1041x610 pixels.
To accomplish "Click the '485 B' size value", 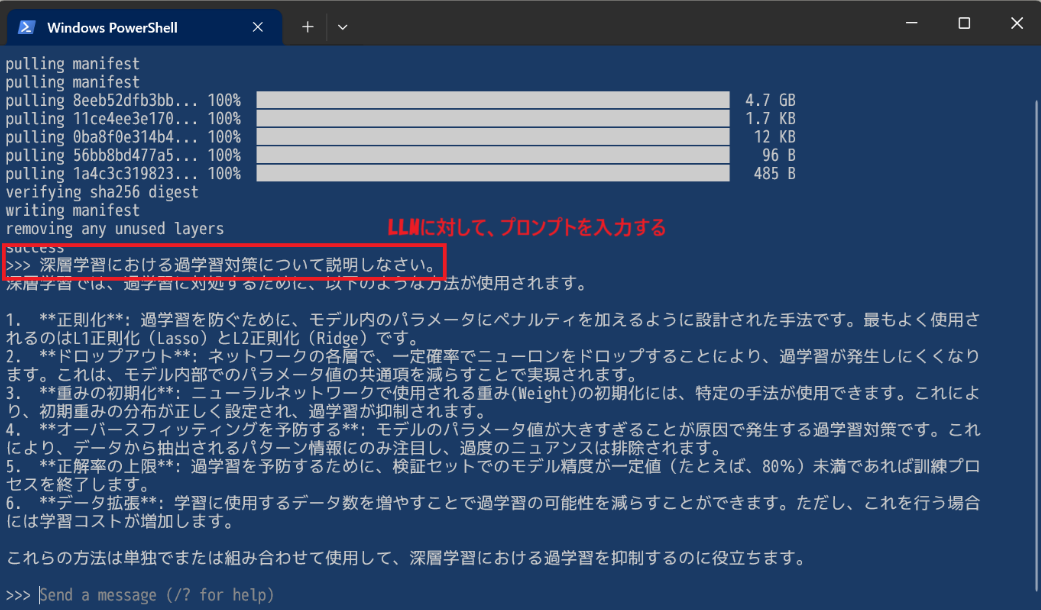I will pyautogui.click(x=774, y=173).
